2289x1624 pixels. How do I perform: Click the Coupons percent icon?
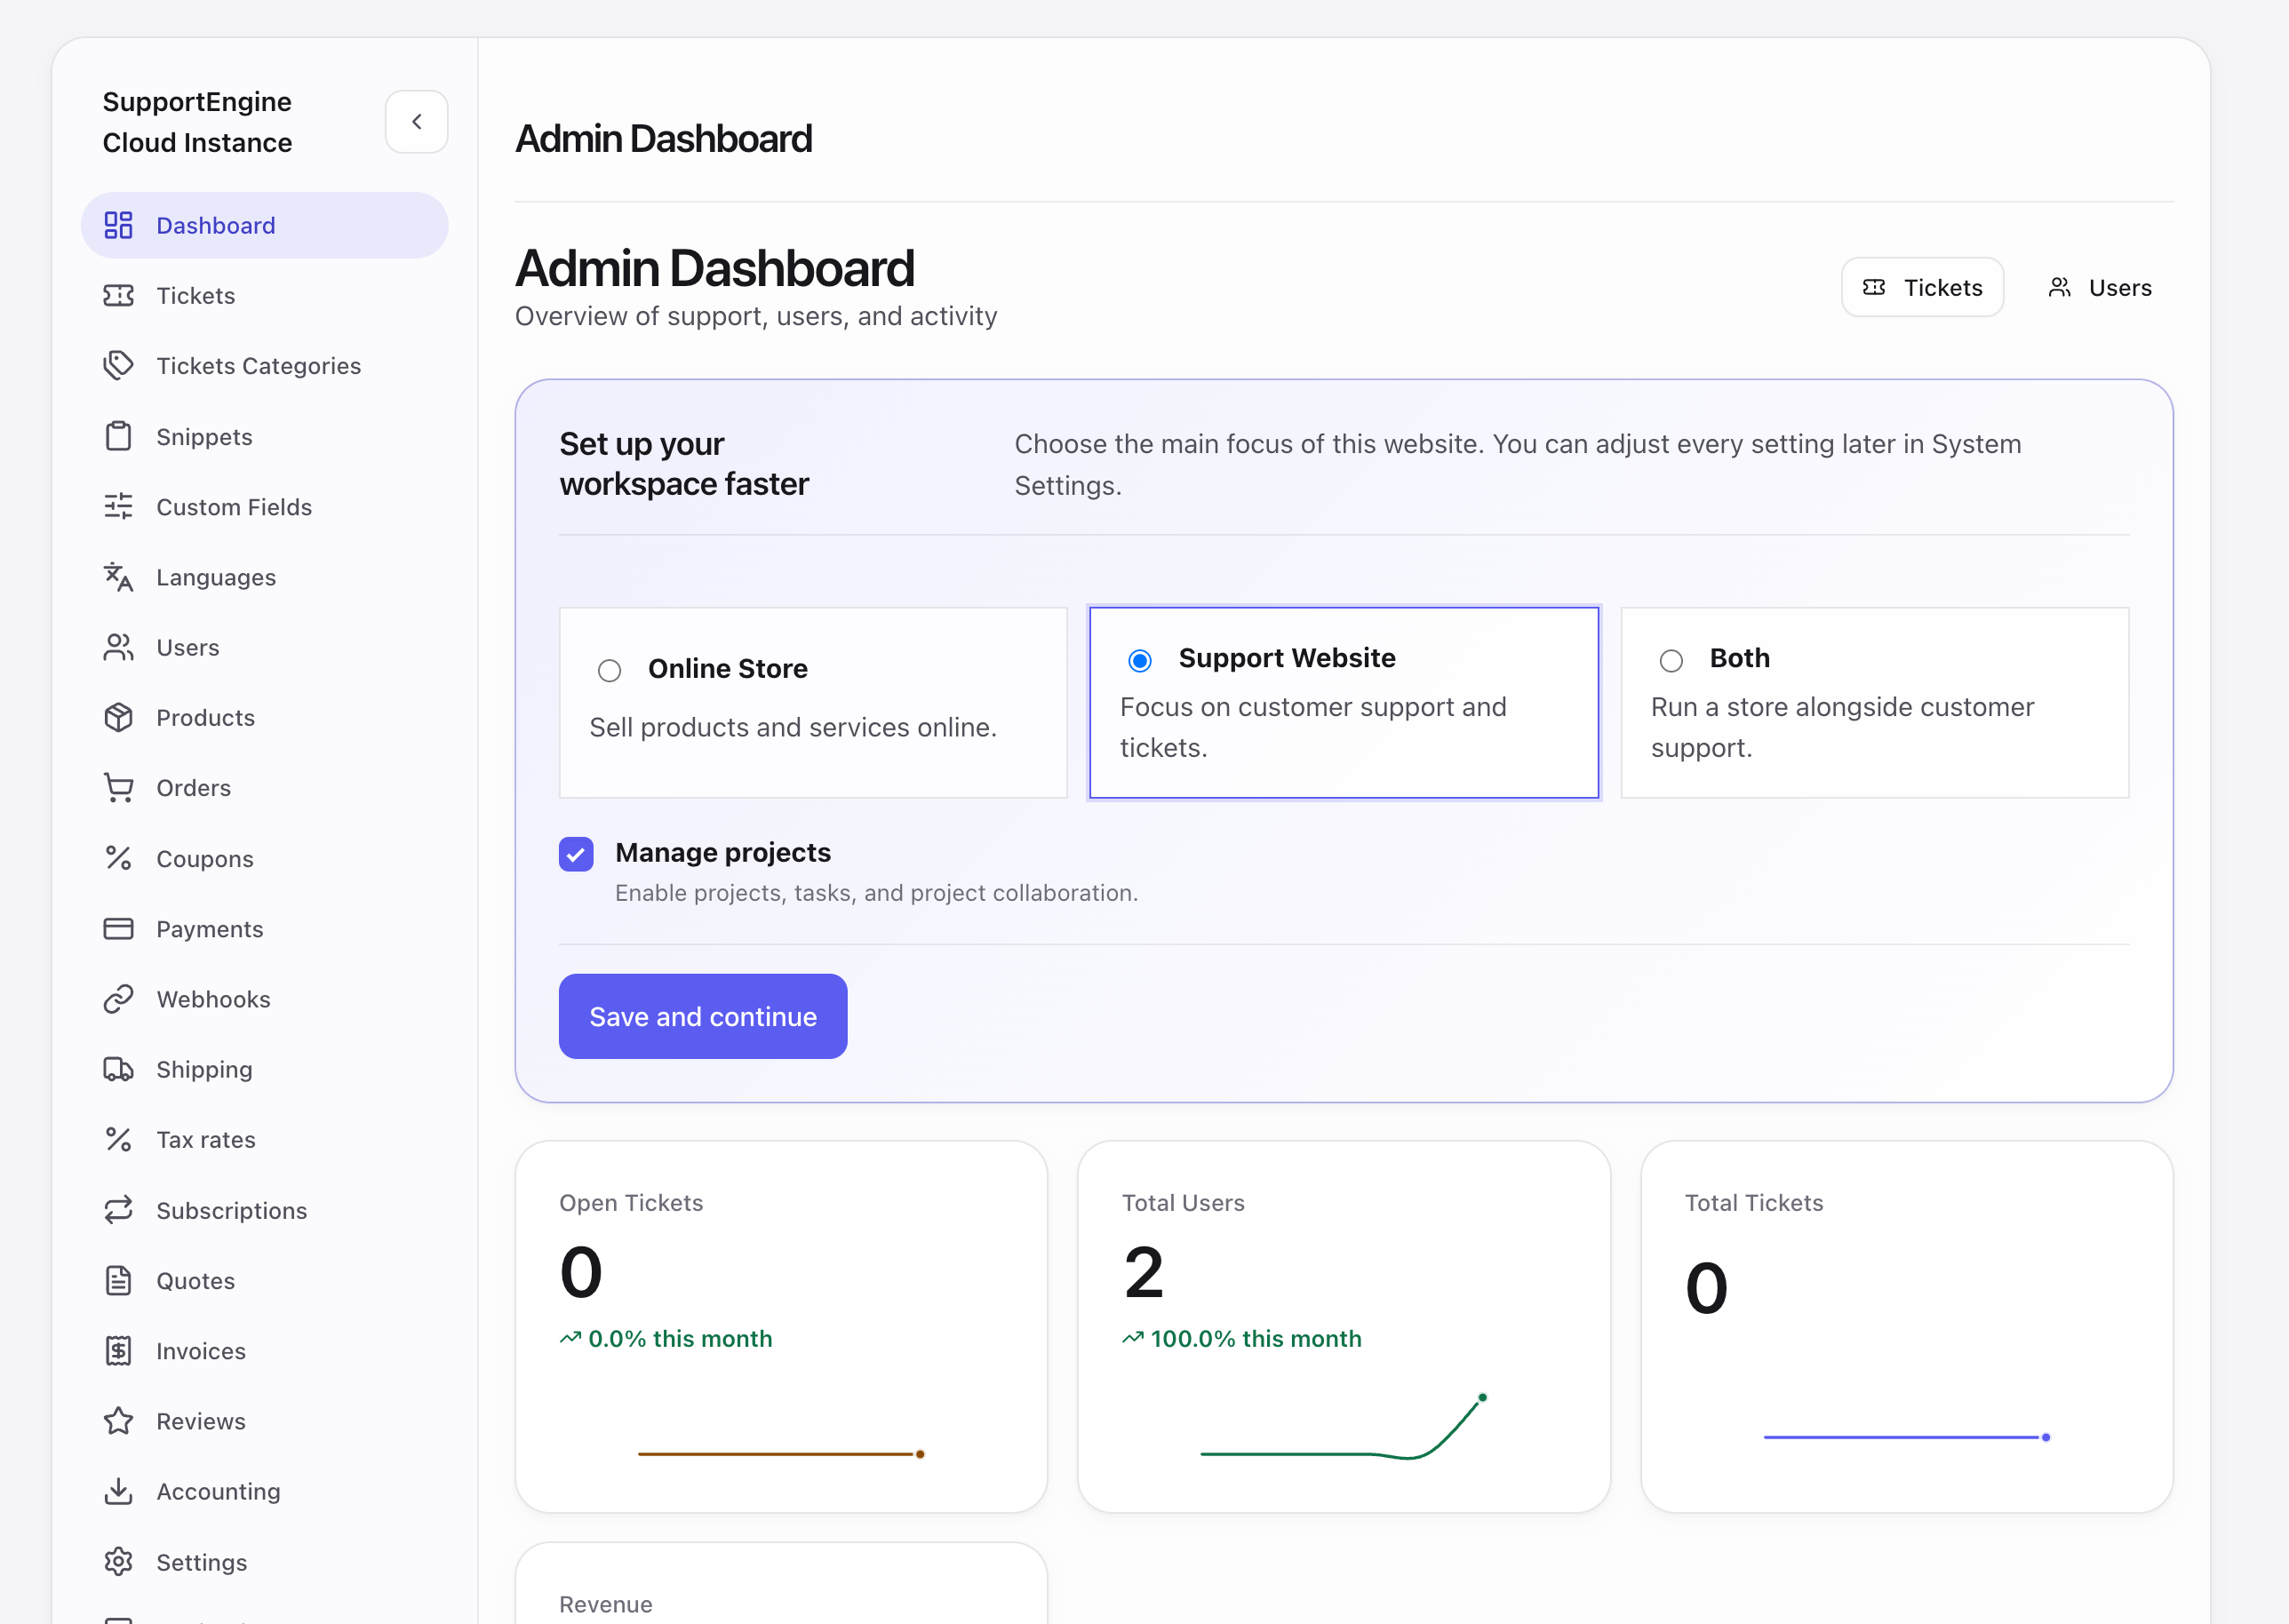[x=118, y=858]
